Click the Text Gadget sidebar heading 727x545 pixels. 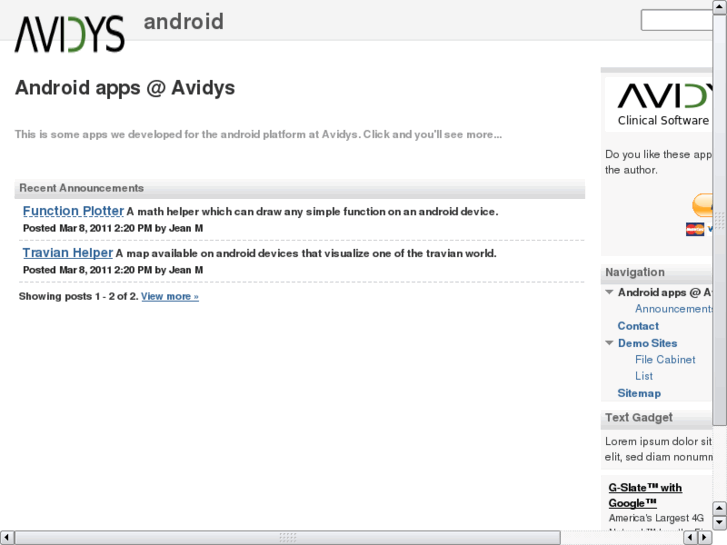point(638,417)
